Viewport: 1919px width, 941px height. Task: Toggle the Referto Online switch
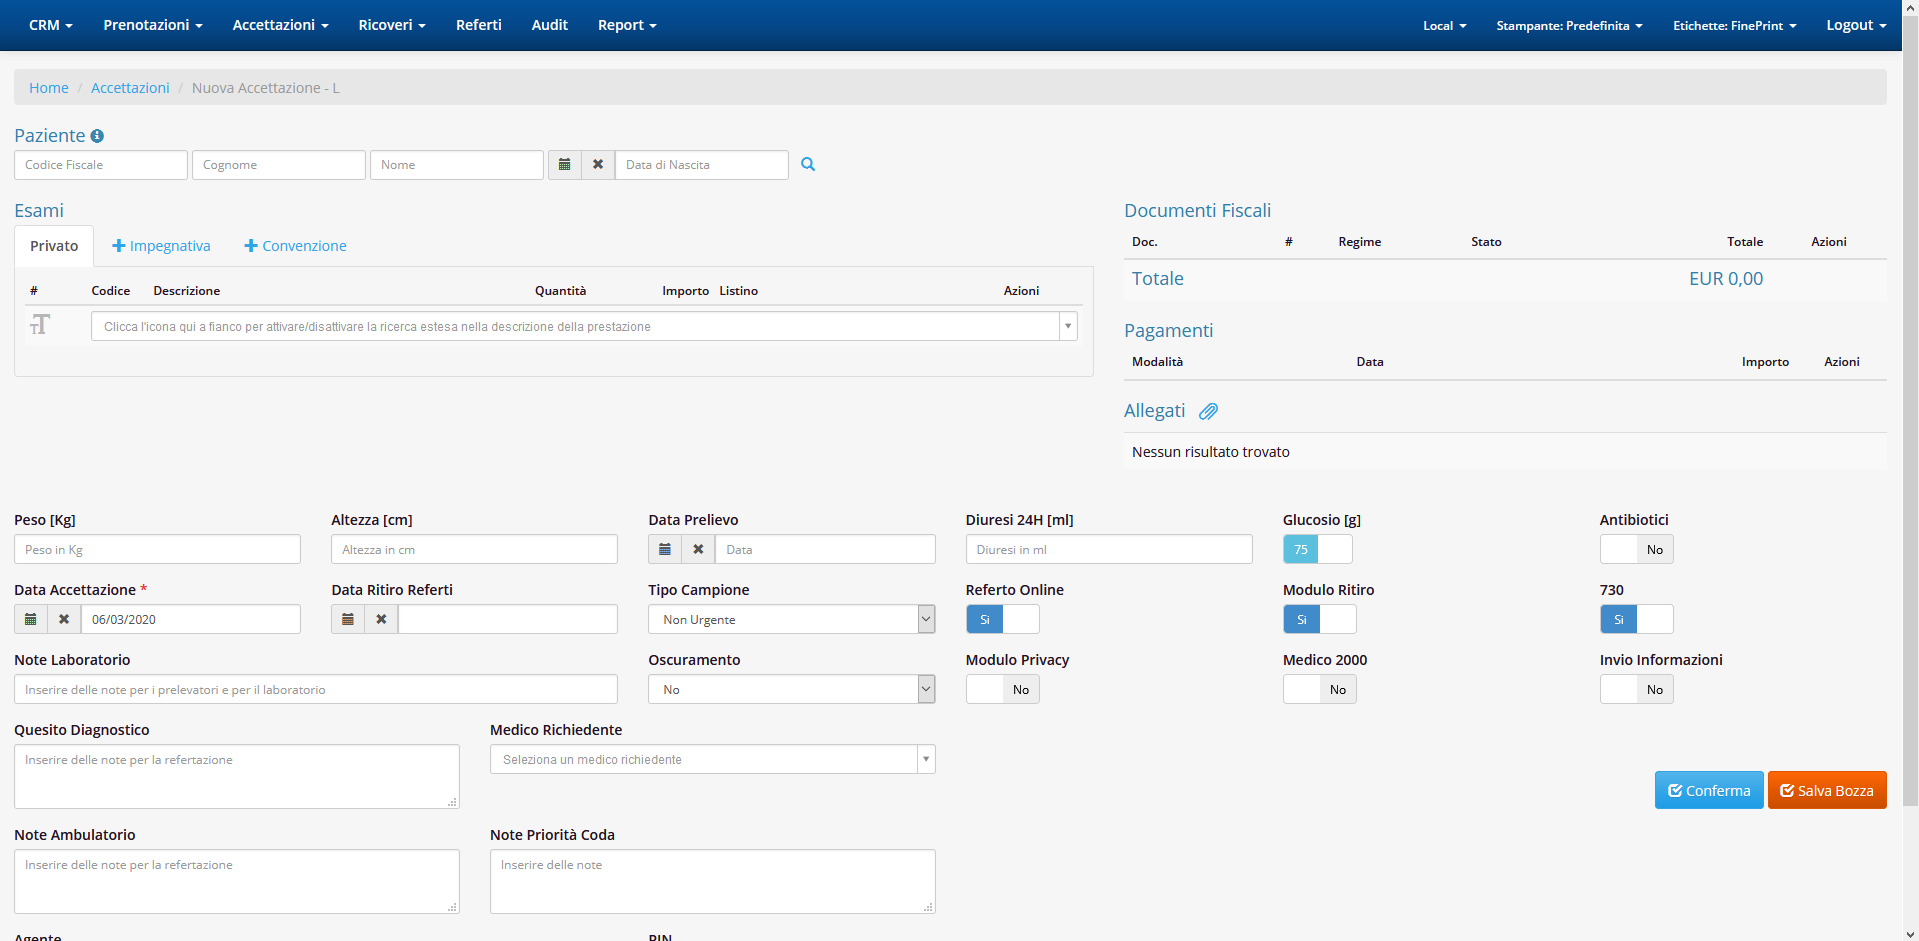click(1003, 619)
